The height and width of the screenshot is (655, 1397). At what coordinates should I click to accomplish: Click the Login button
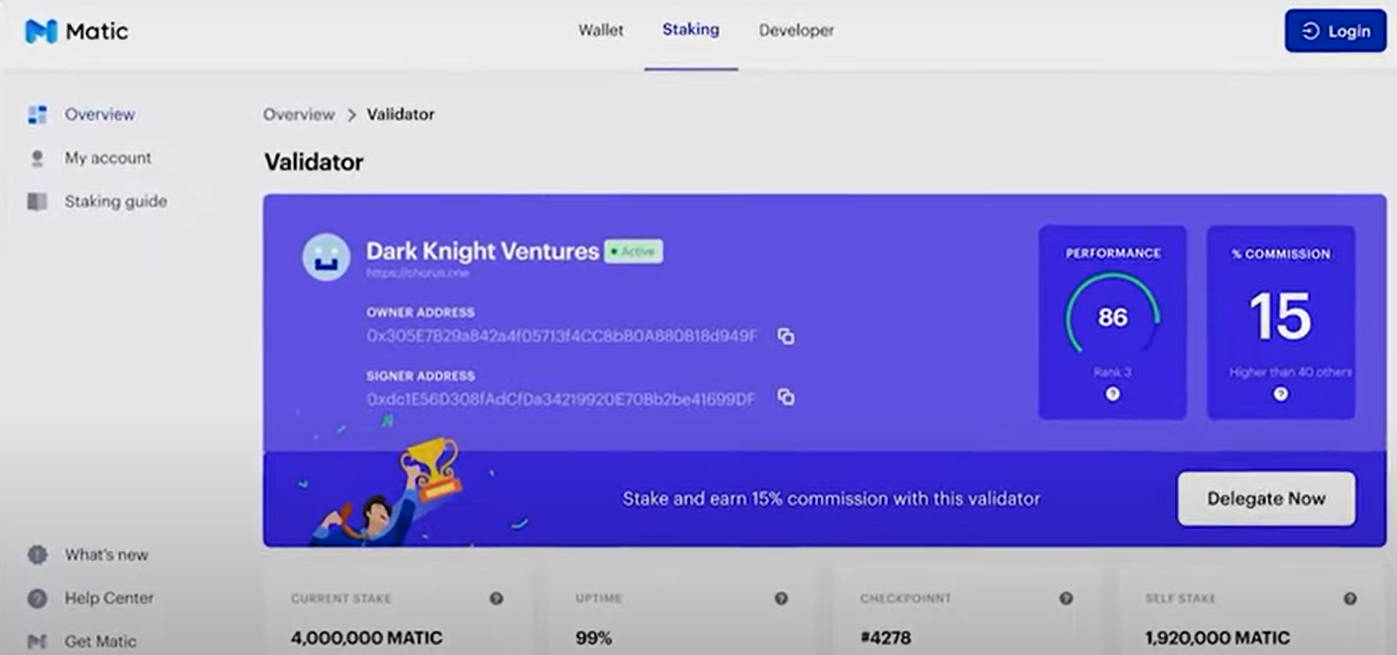1335,31
